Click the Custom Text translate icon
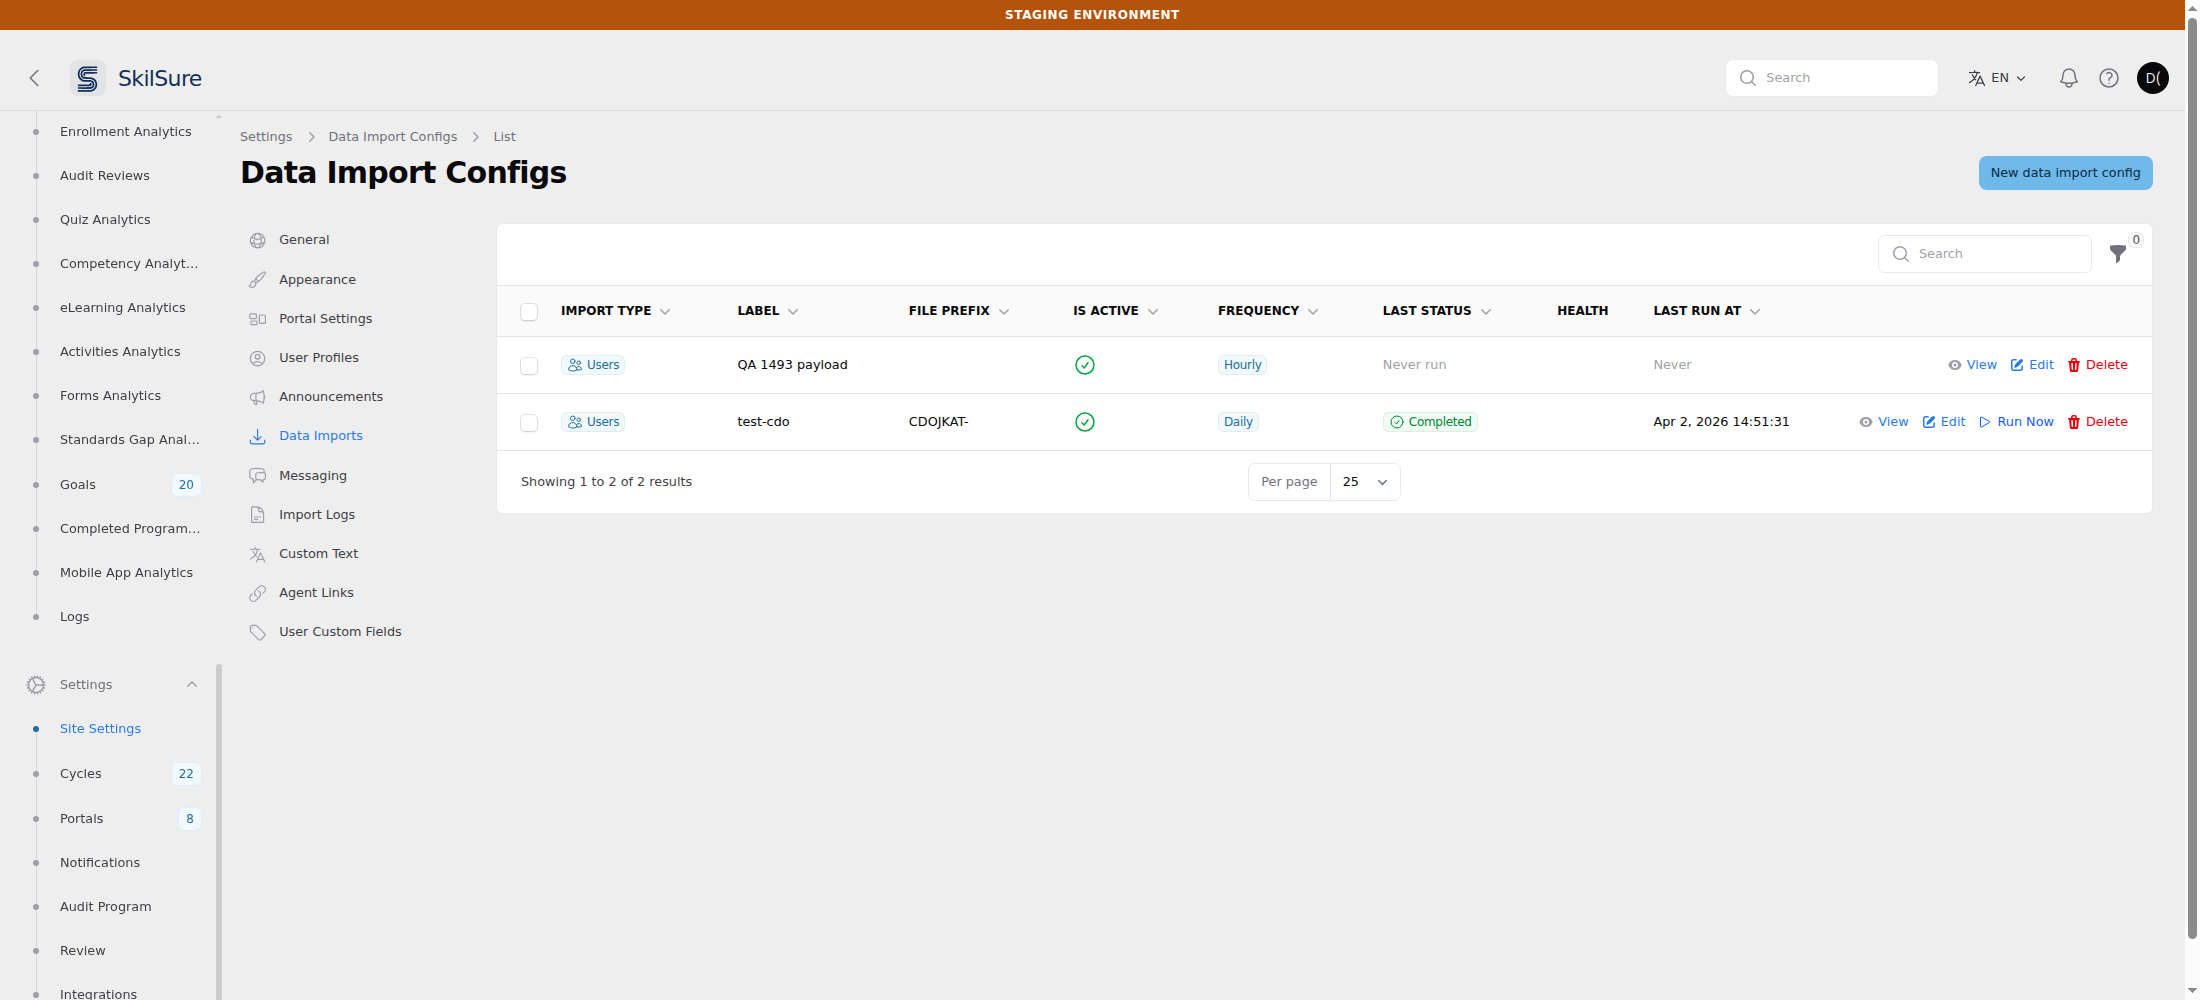2200x1000 pixels. pyautogui.click(x=258, y=554)
